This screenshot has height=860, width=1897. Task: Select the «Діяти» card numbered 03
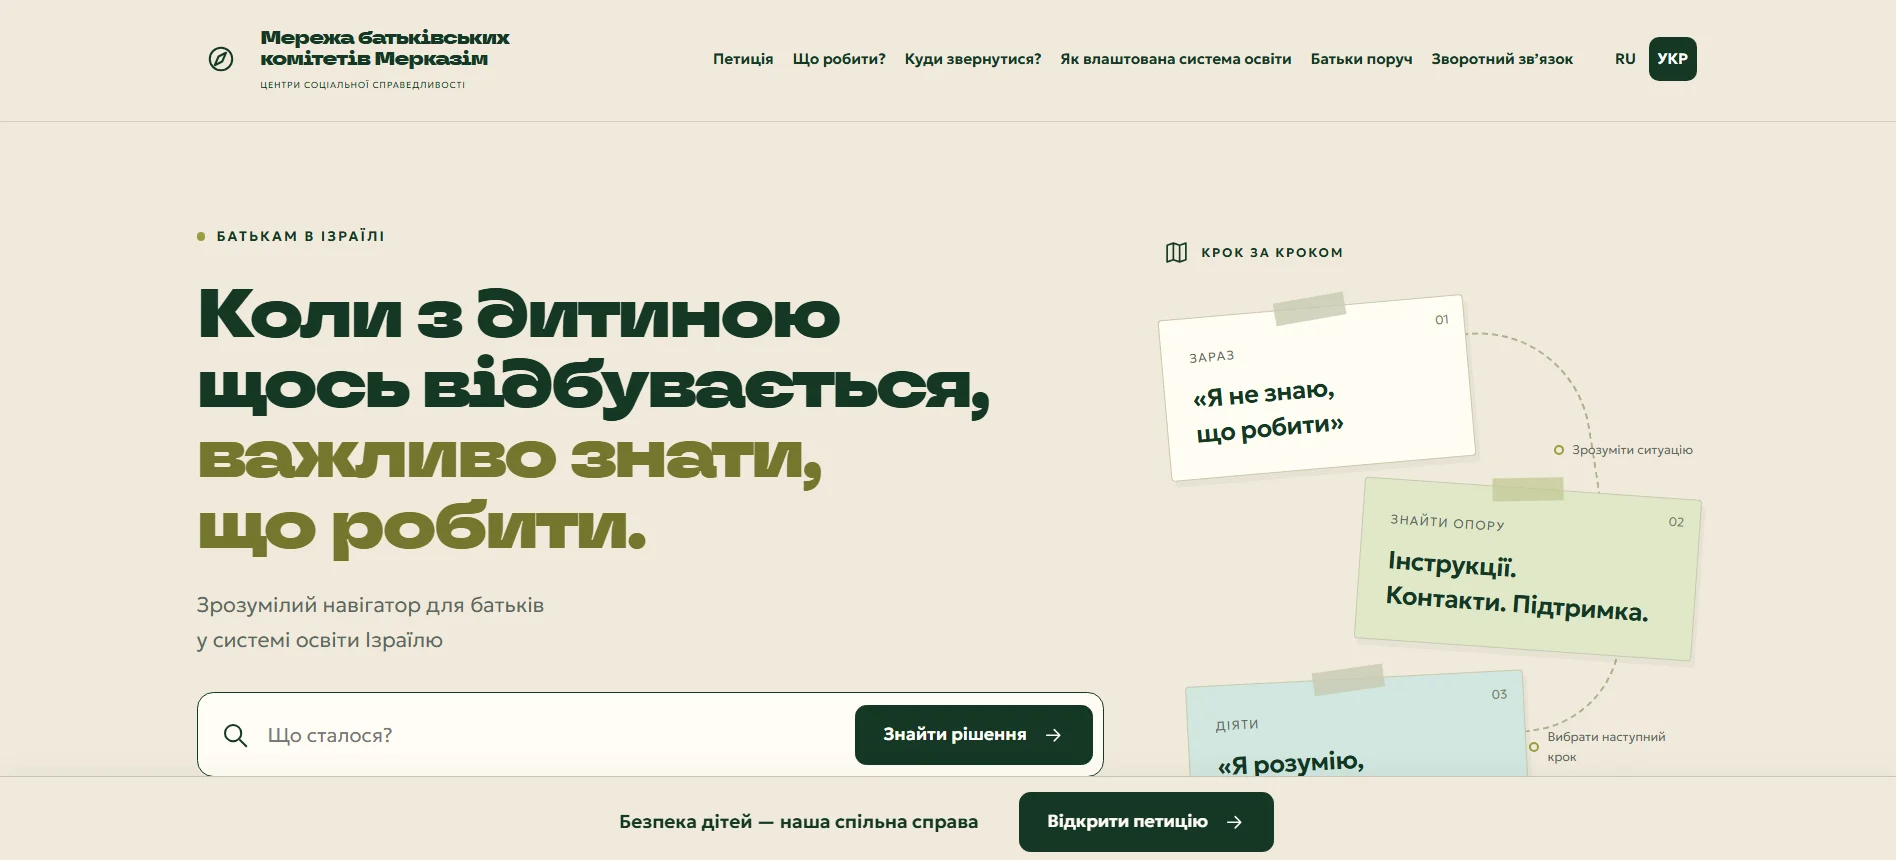[1356, 724]
